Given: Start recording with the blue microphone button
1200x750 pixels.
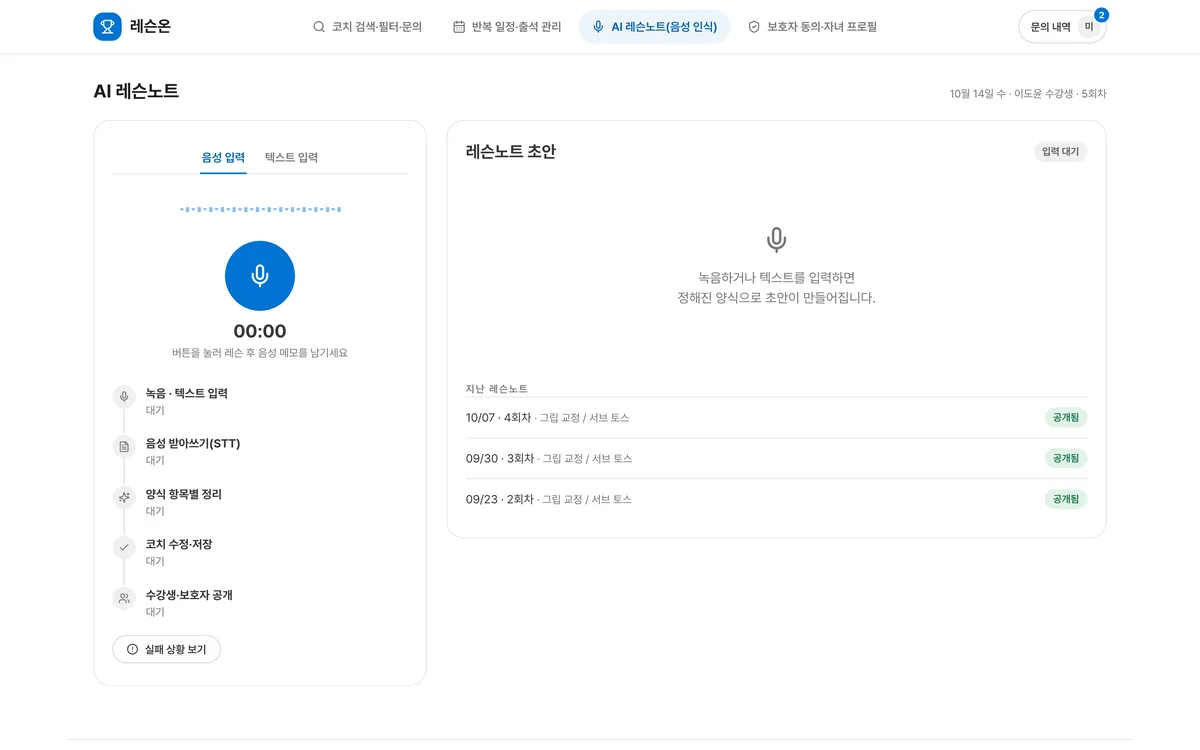Looking at the screenshot, I should click(260, 276).
